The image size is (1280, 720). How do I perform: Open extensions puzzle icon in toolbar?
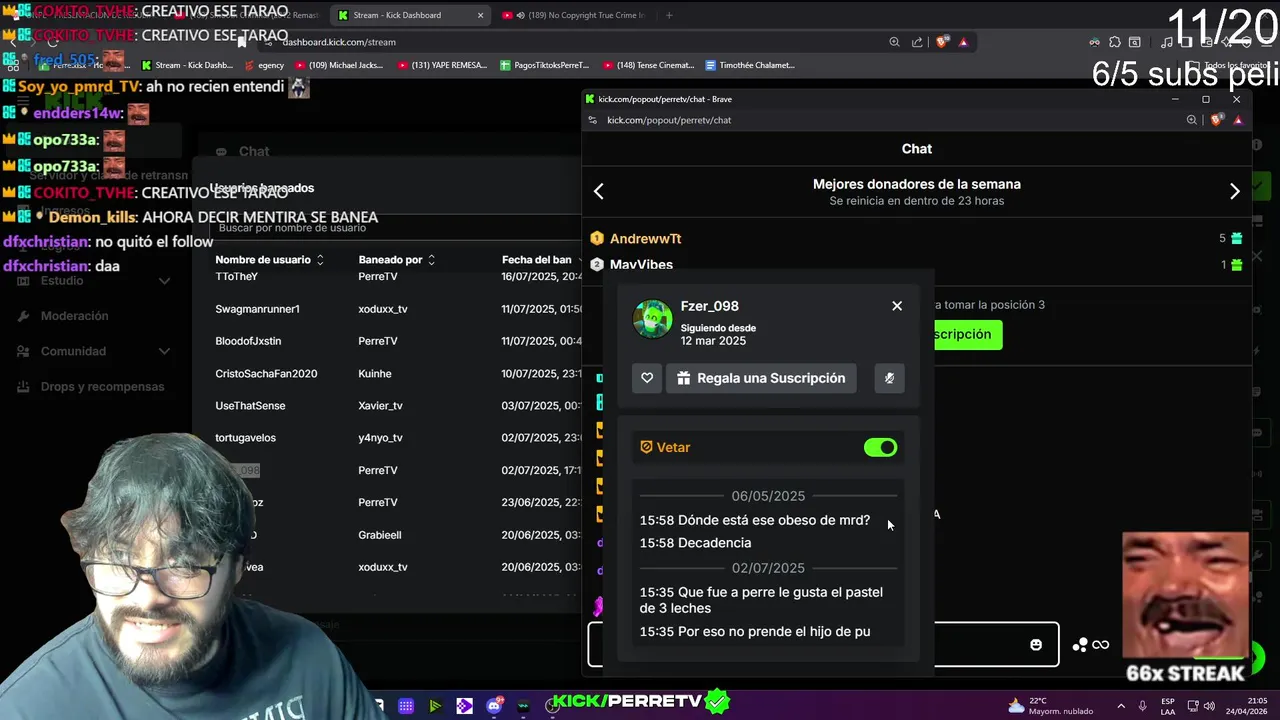[1114, 42]
